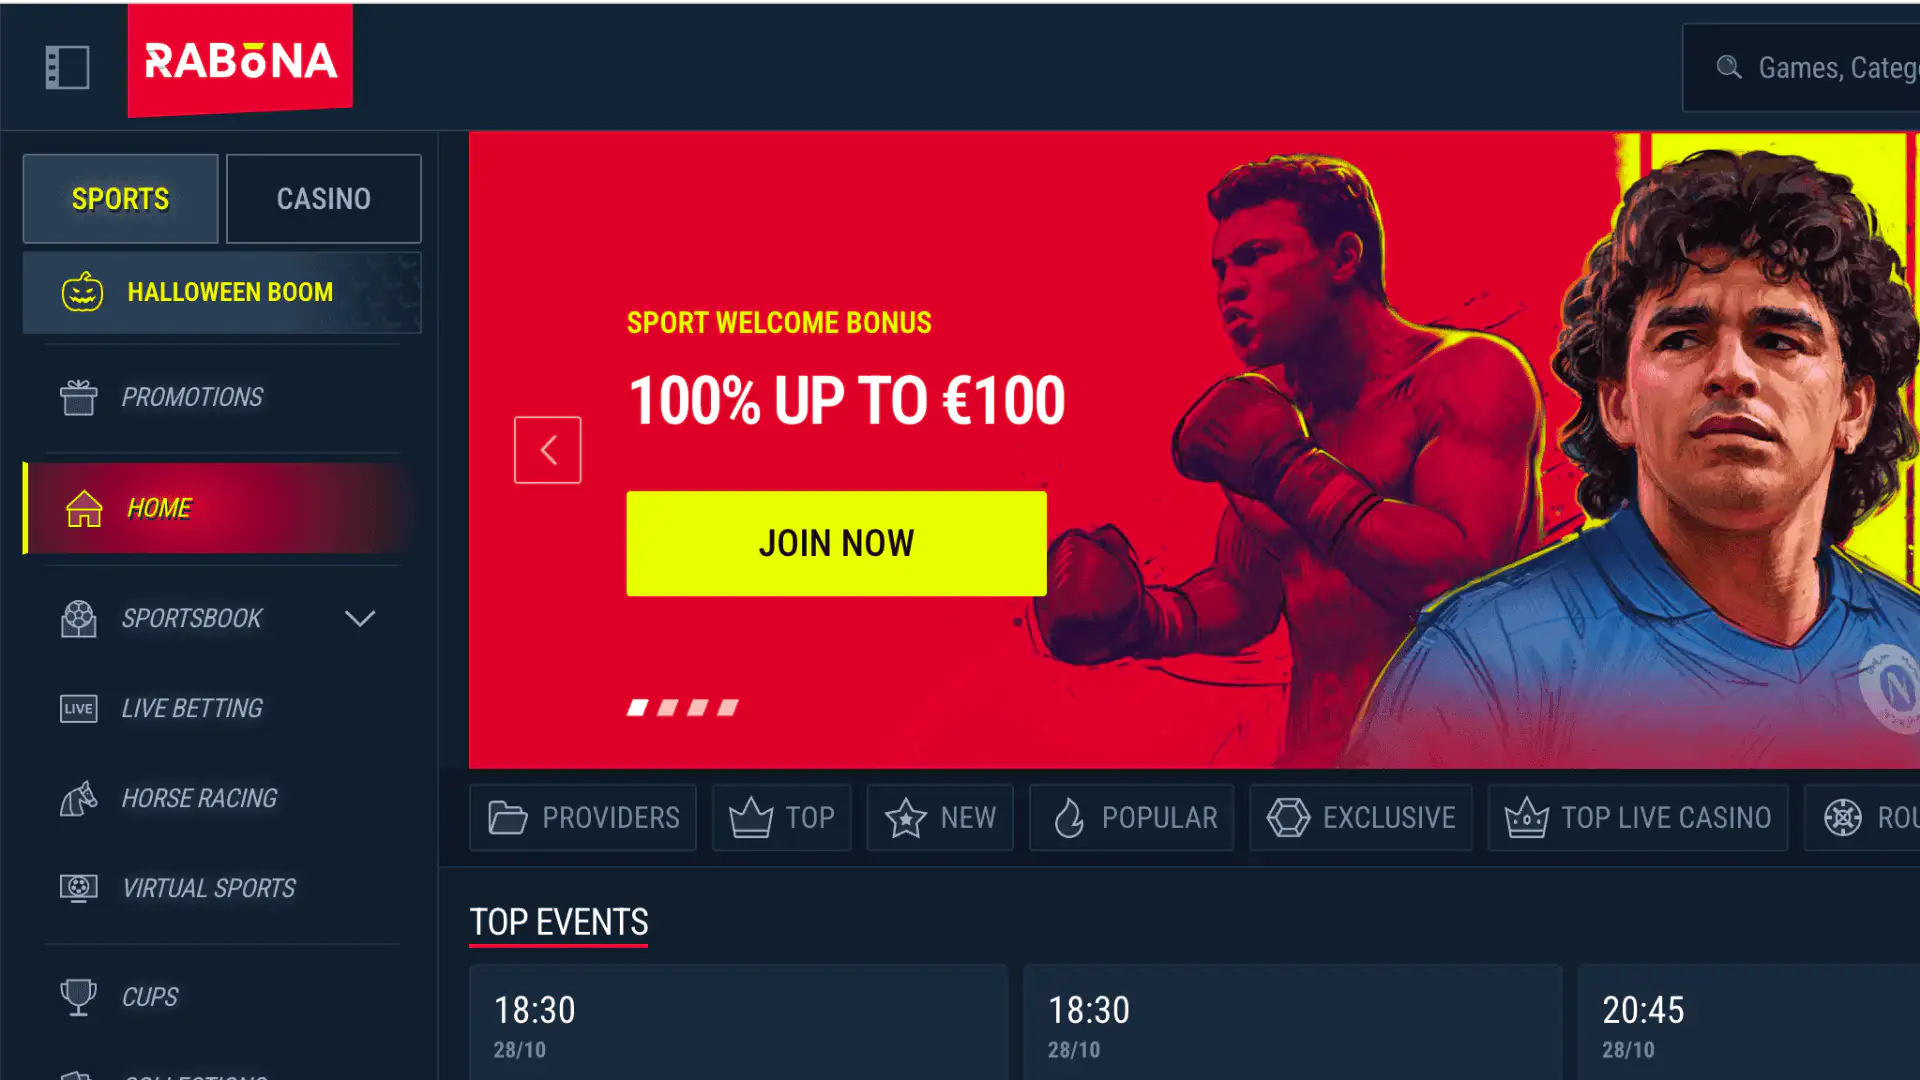The image size is (1920, 1080).
Task: Go to previous banner slide
Action: point(547,450)
